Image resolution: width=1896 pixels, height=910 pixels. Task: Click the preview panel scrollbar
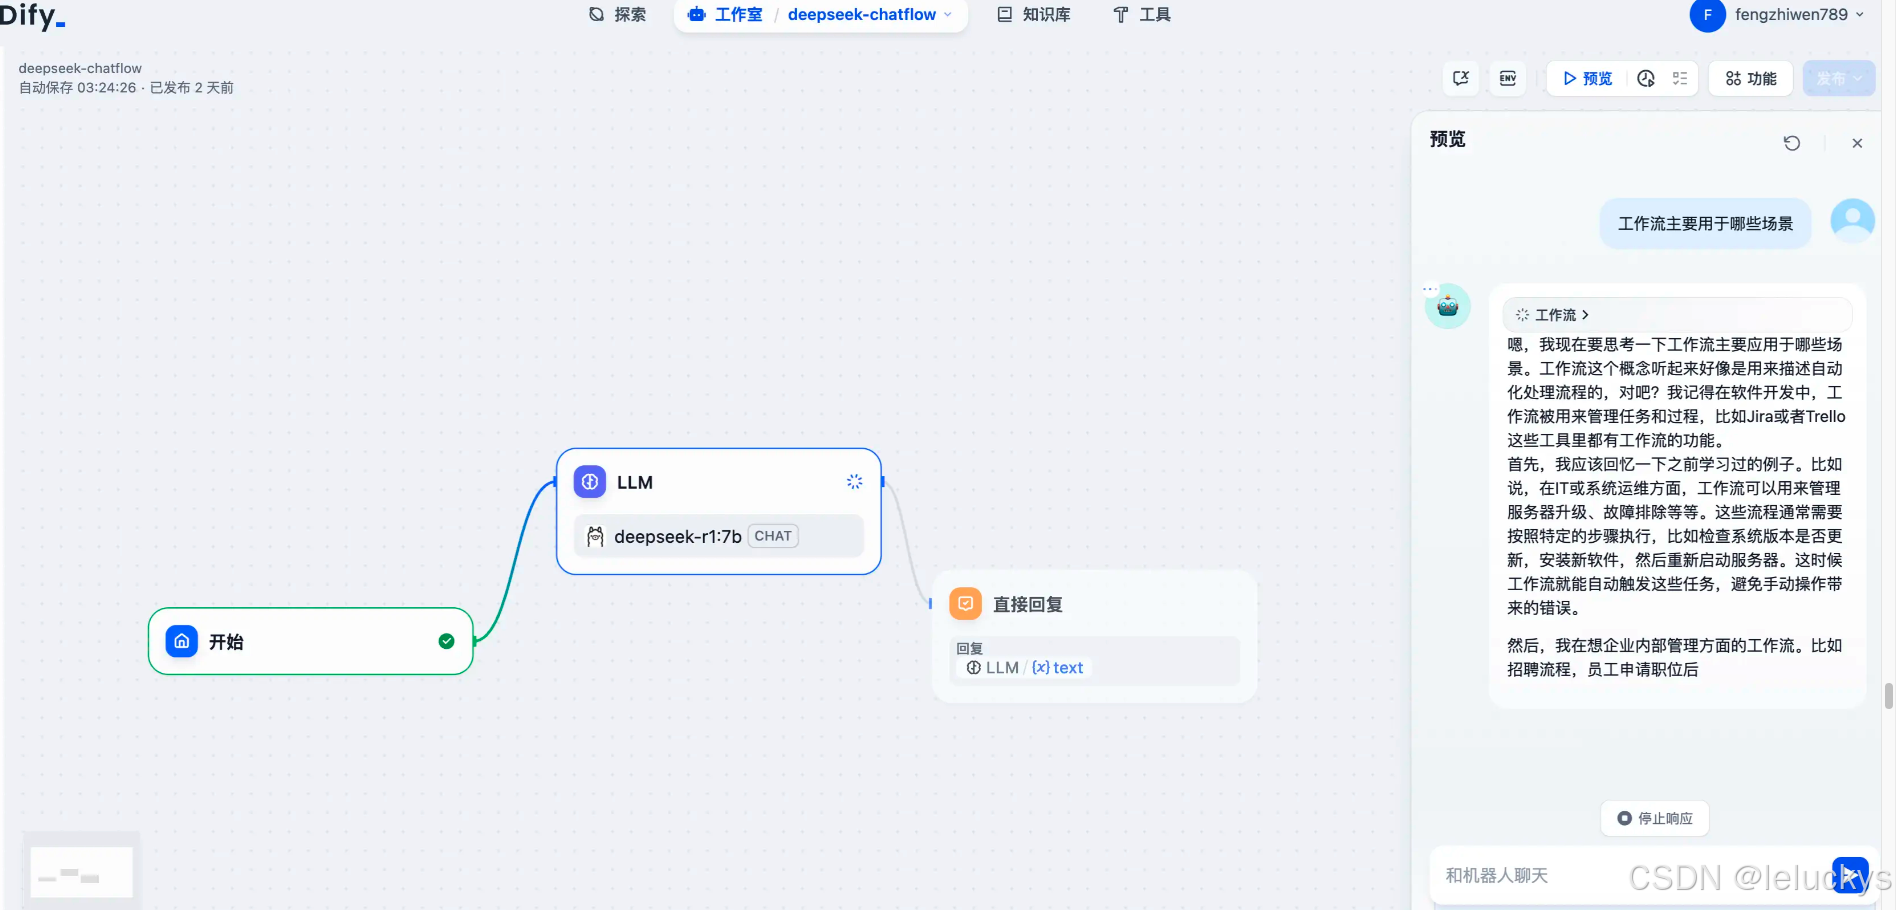(1888, 695)
